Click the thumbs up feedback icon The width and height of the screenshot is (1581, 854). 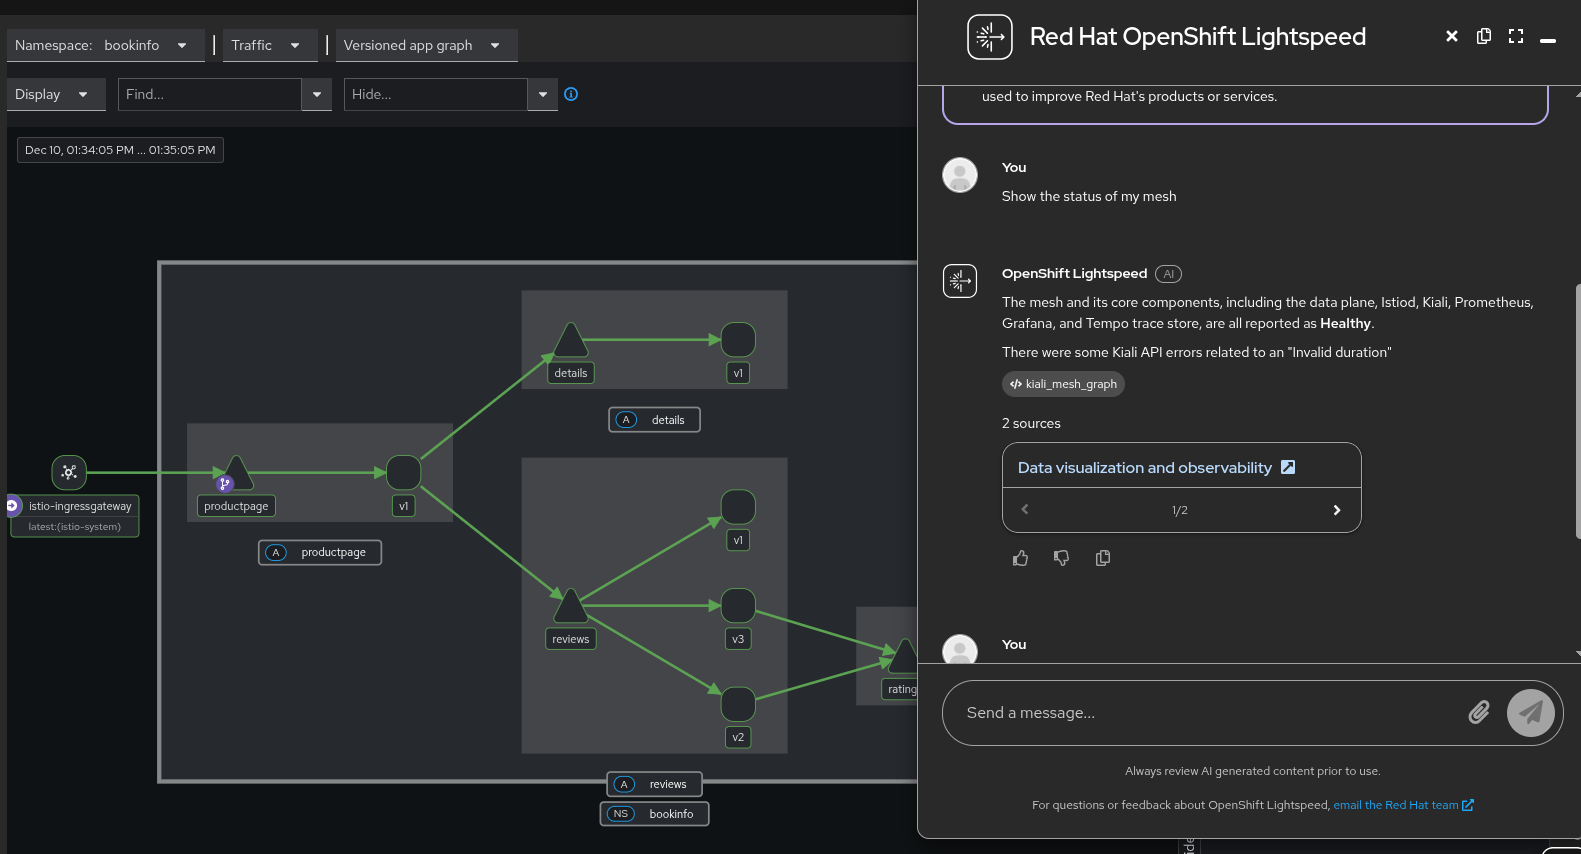point(1020,558)
